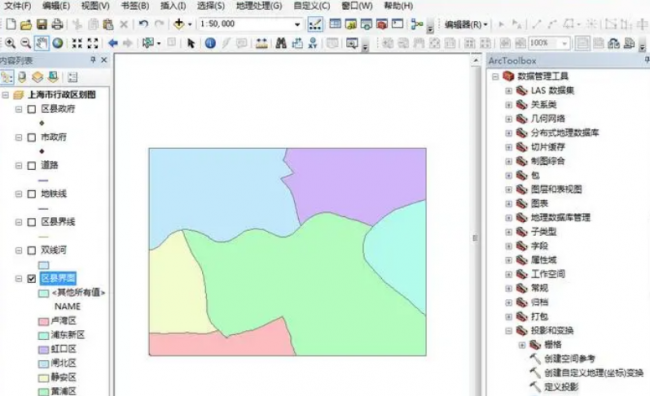Open the 定义投影 tool

click(561, 387)
